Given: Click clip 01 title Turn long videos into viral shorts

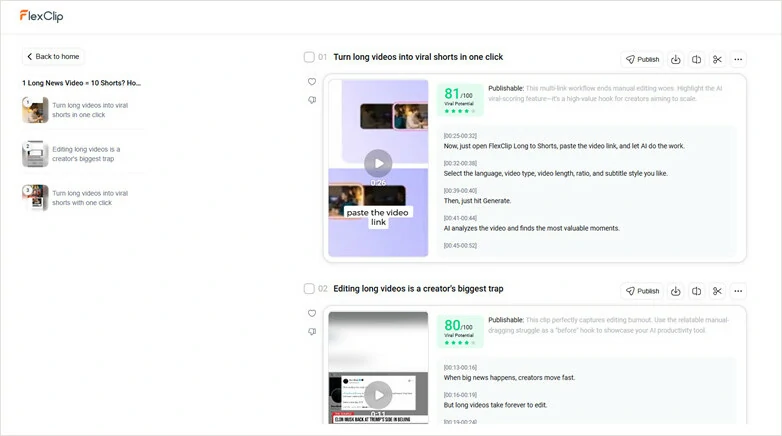Looking at the screenshot, I should coord(418,57).
